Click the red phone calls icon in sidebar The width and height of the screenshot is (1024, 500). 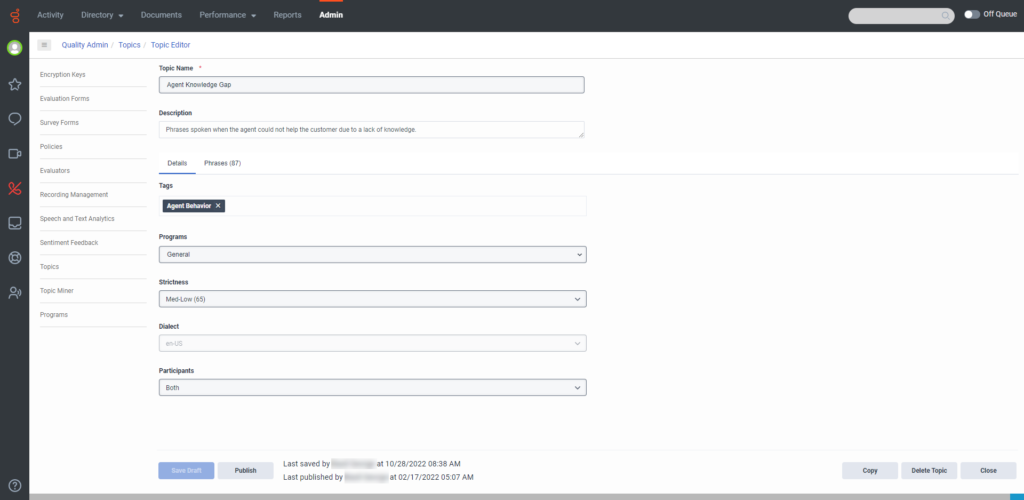click(14, 189)
